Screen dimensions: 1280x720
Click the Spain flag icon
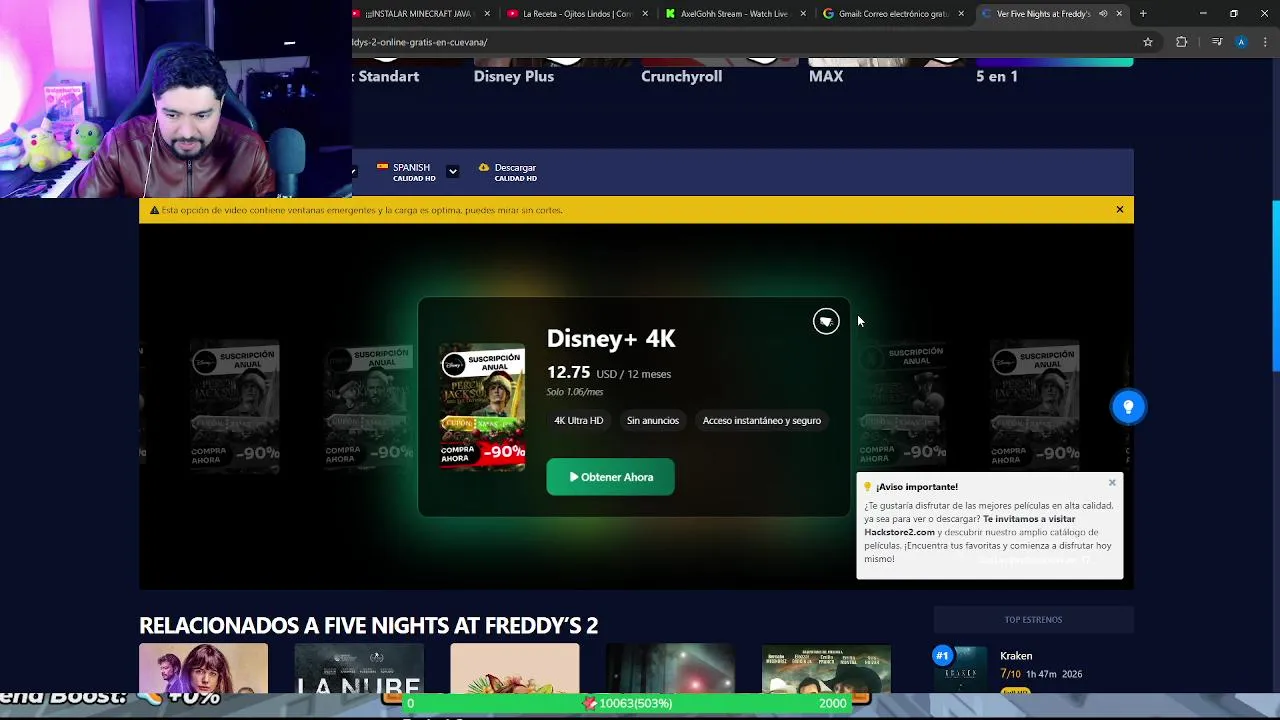[x=382, y=167]
